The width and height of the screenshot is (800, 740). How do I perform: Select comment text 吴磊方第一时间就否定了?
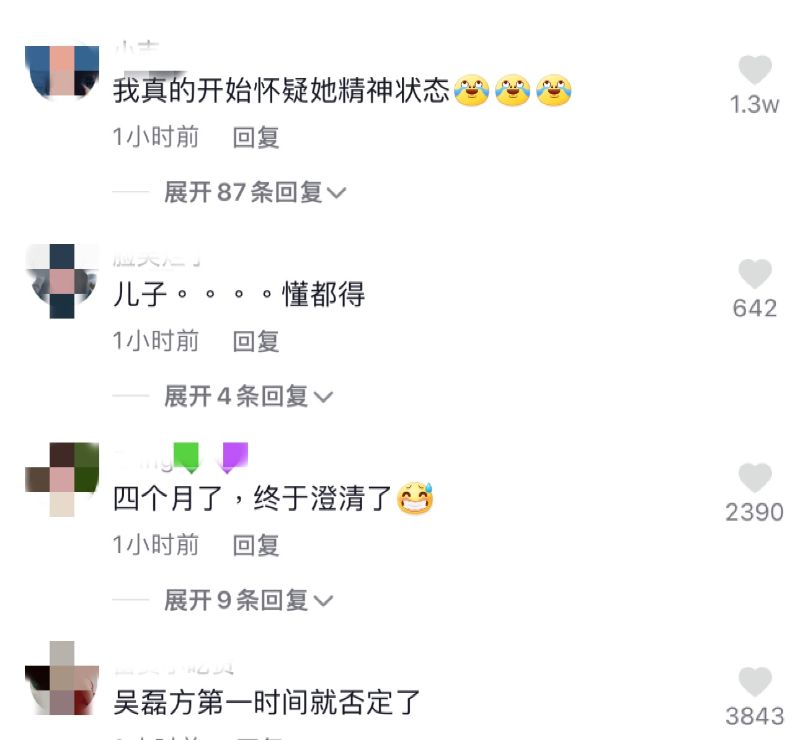266,702
